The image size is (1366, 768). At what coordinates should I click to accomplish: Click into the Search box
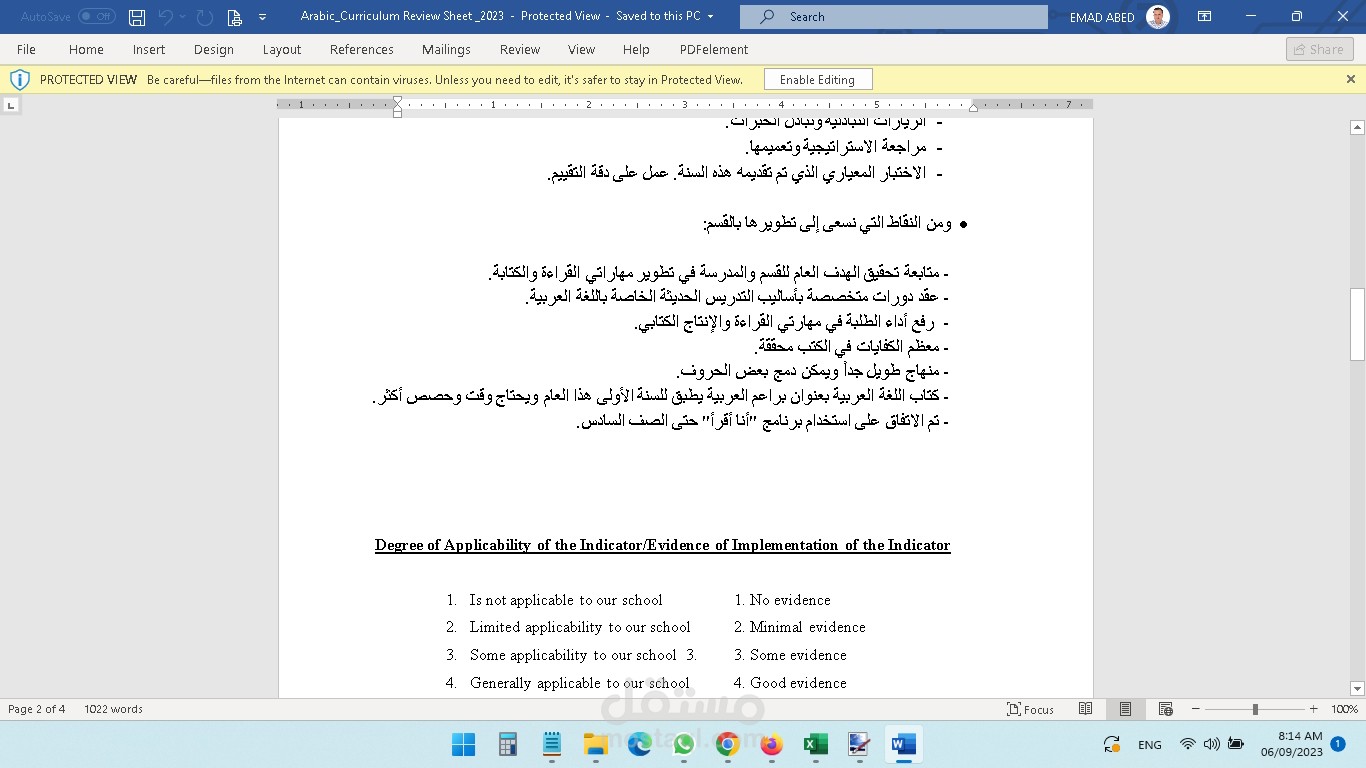click(x=894, y=17)
